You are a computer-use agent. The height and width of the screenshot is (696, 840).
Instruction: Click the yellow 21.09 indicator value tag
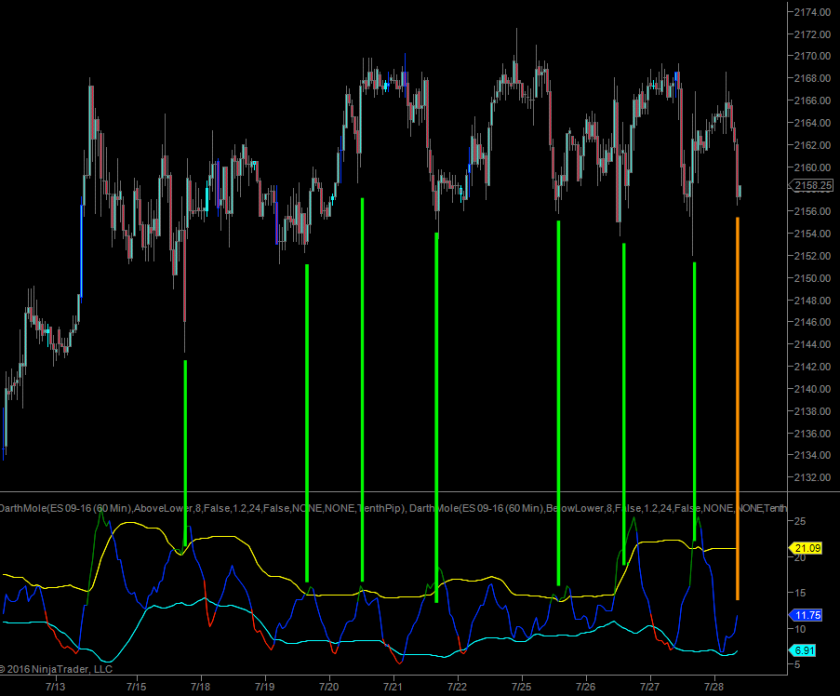[x=806, y=548]
